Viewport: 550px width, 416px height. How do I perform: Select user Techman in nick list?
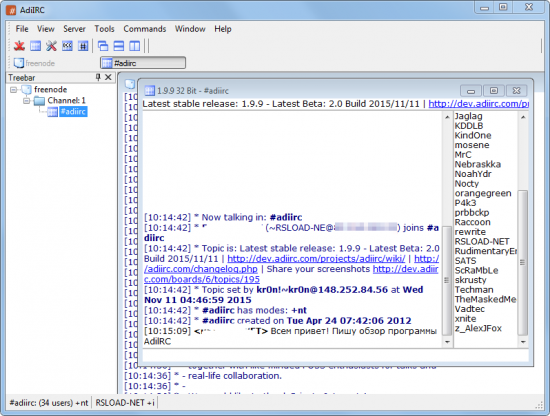[474, 290]
